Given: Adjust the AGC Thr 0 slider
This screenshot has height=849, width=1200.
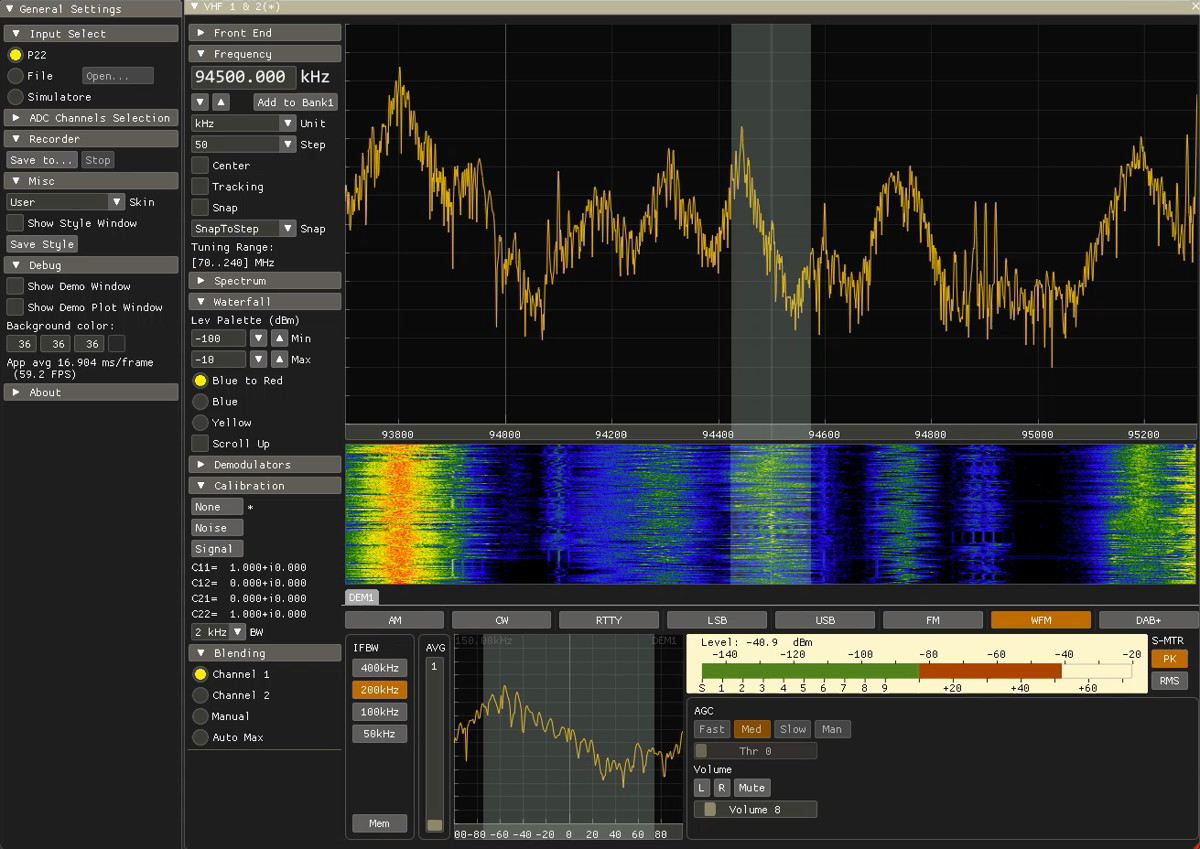Looking at the screenshot, I should coord(755,751).
